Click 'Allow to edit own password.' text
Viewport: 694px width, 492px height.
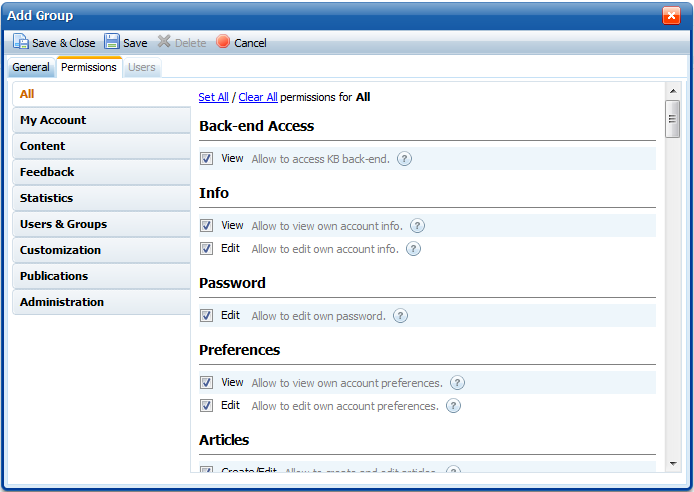[318, 316]
